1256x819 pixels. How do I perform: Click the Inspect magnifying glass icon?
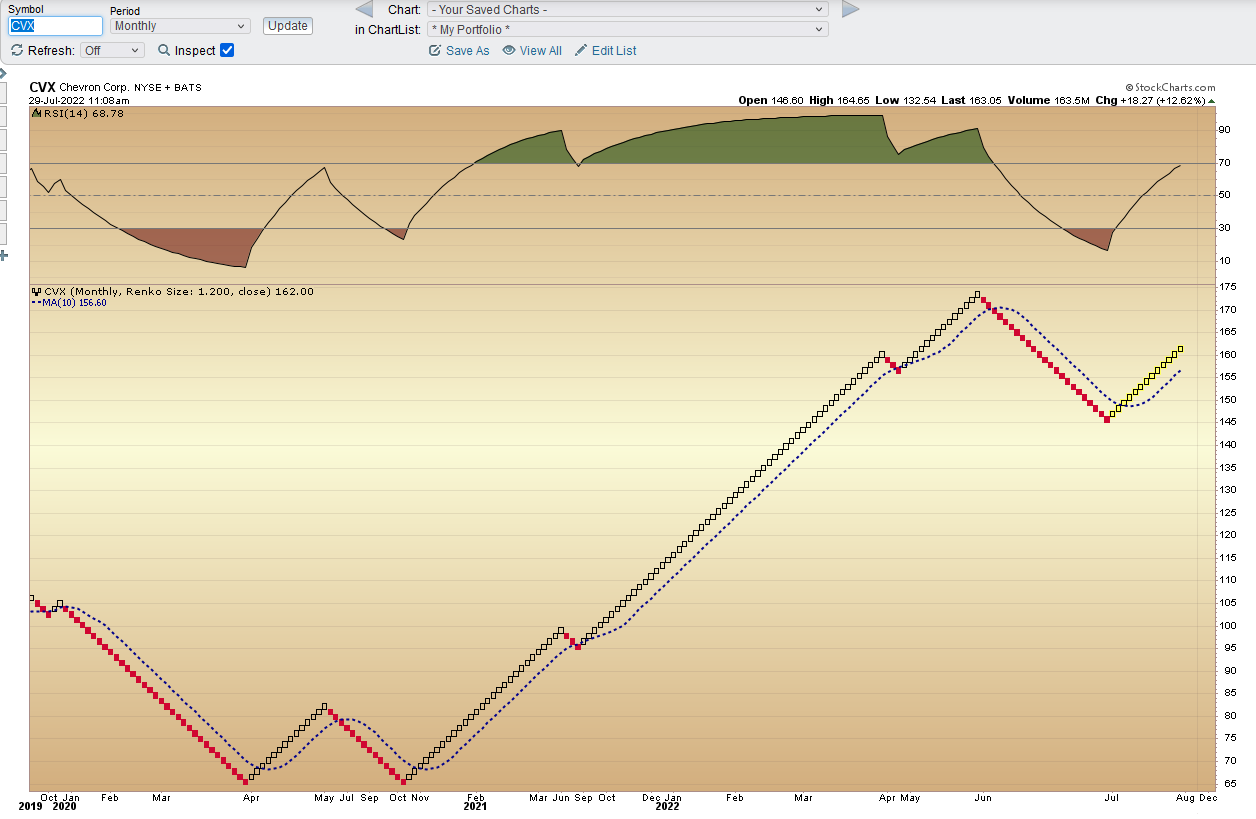164,50
